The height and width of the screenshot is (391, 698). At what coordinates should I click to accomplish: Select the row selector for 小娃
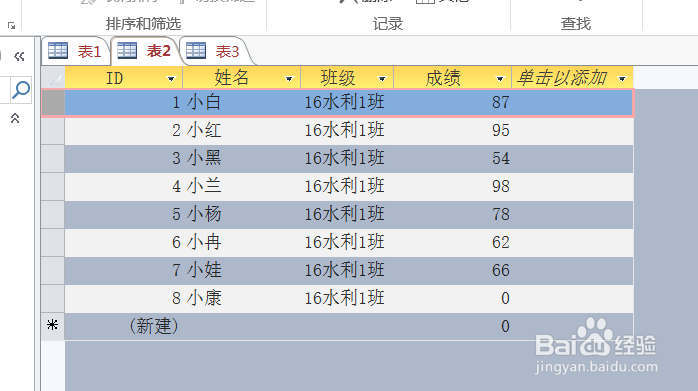[53, 271]
